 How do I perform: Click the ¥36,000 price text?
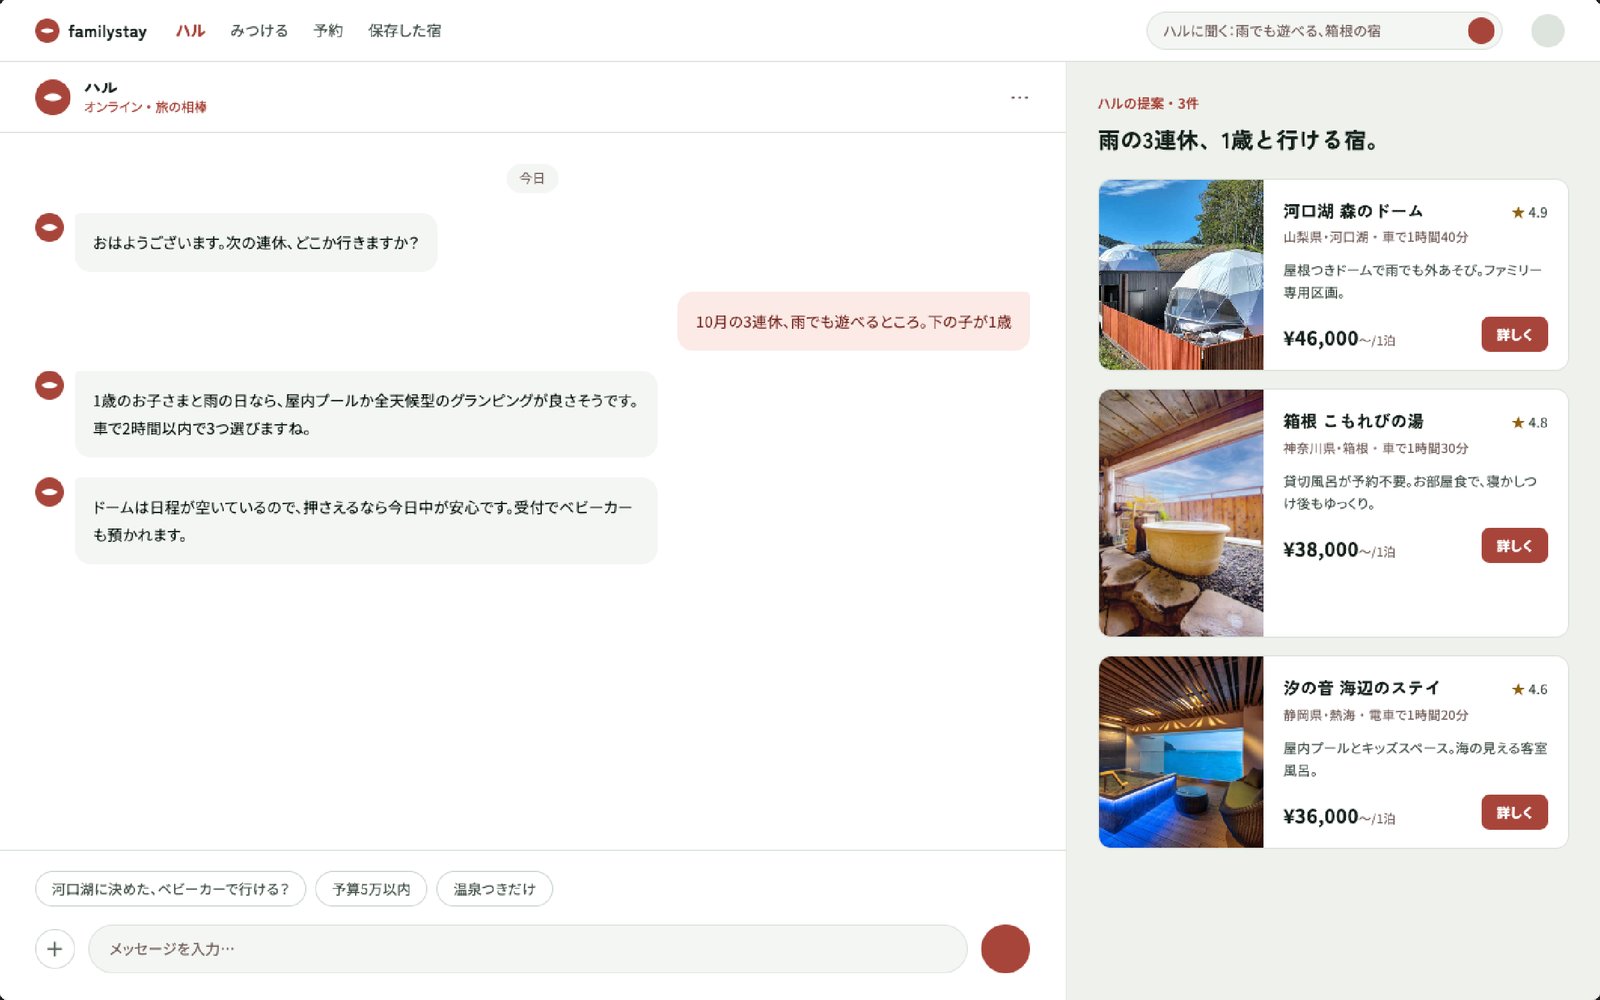point(1321,817)
